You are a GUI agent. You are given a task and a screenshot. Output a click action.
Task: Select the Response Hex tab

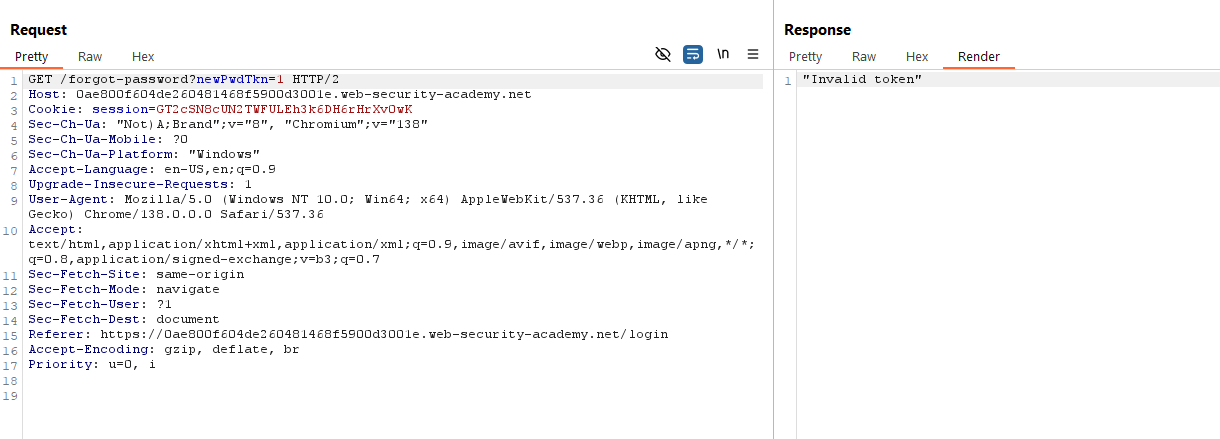(x=917, y=57)
